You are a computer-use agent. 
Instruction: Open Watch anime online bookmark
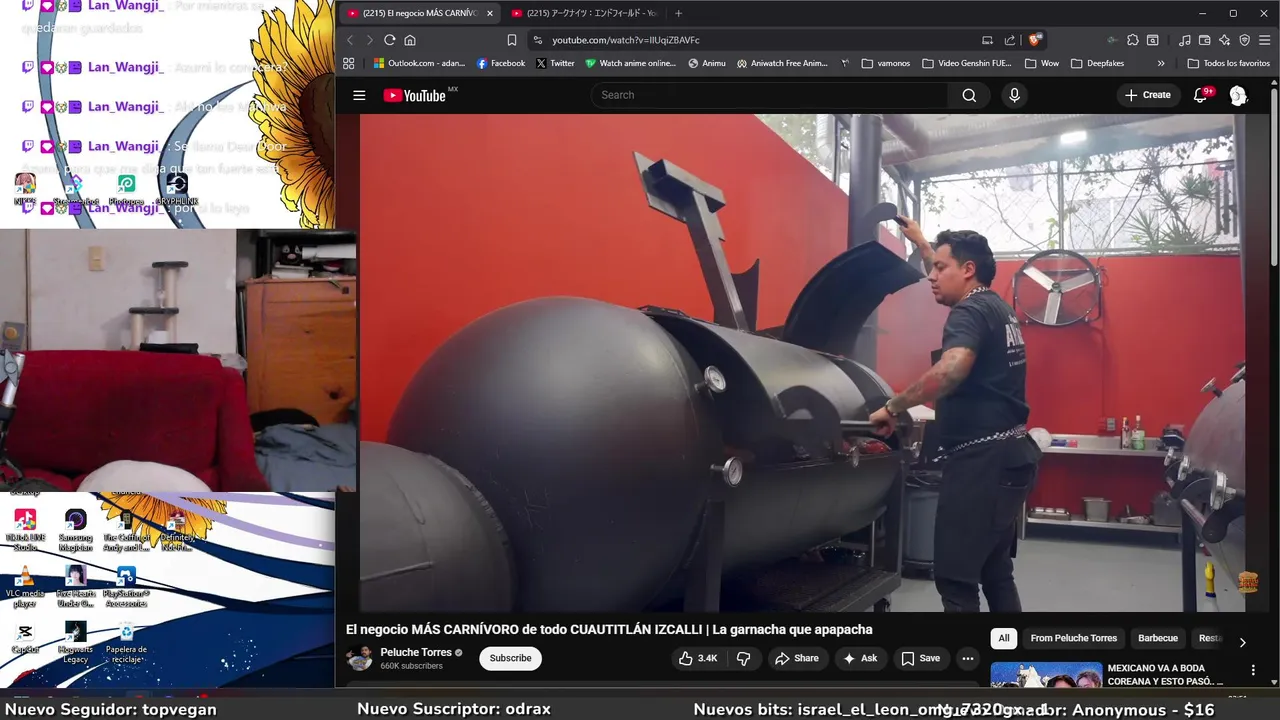coord(630,63)
